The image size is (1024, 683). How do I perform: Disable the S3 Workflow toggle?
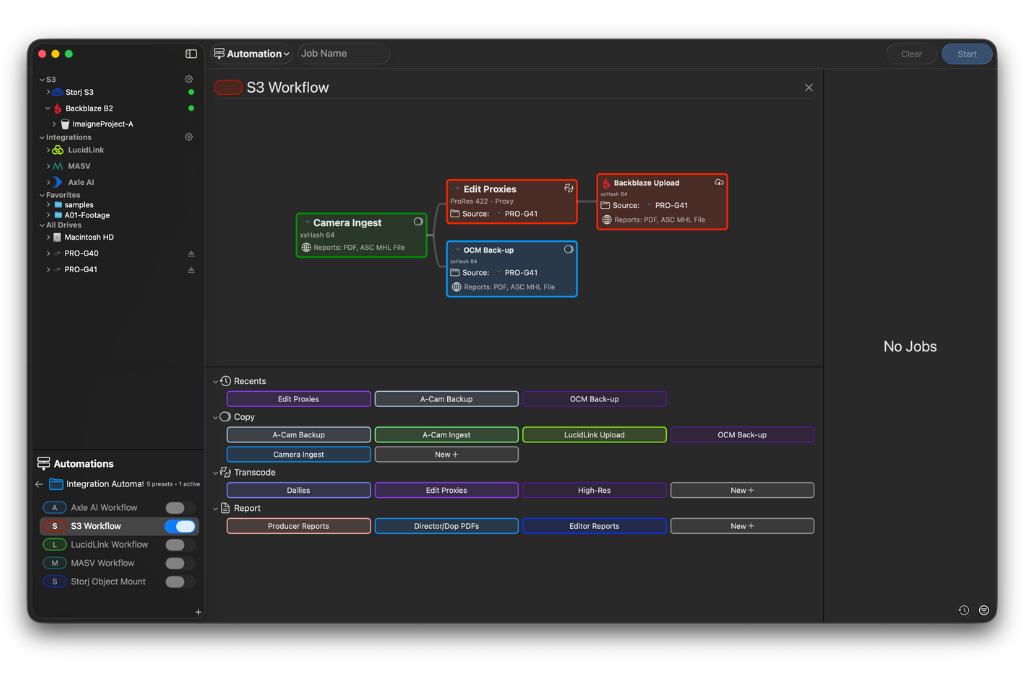click(180, 527)
